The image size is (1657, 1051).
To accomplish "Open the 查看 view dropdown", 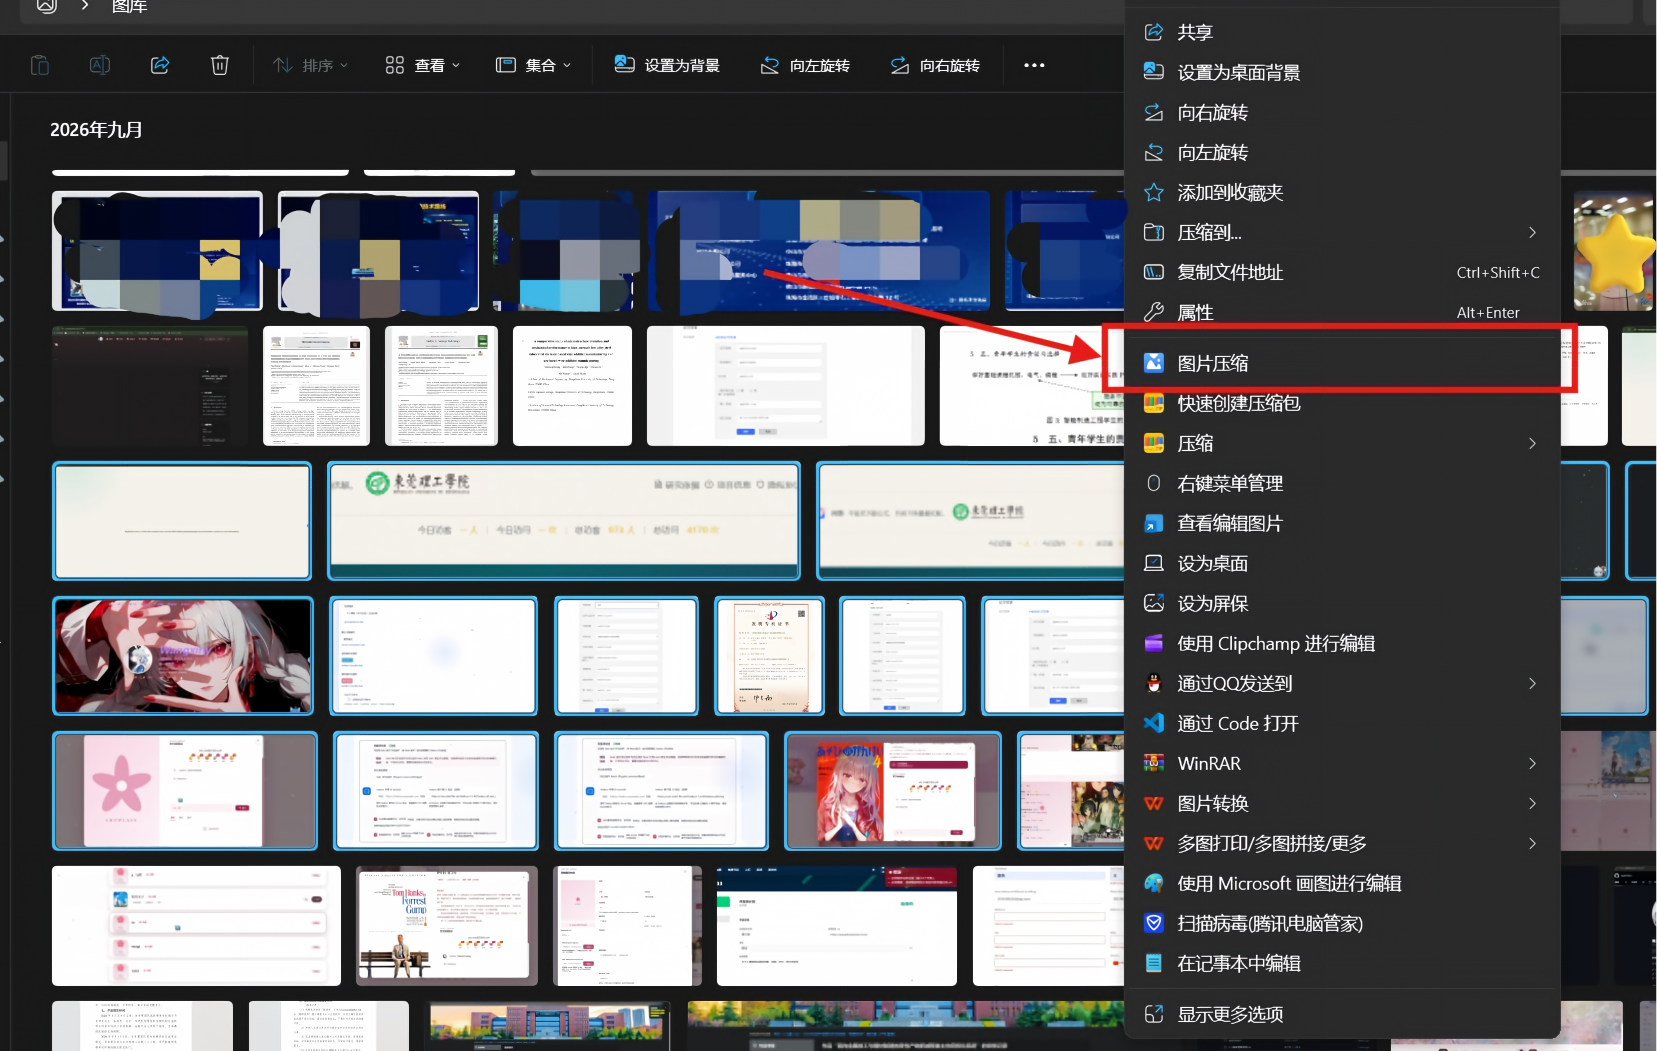I will click(x=422, y=65).
